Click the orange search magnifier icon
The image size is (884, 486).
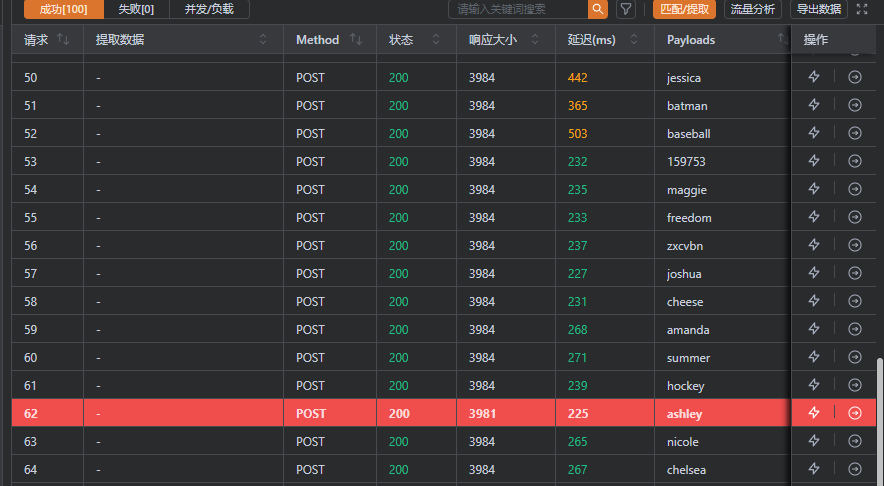coord(597,9)
